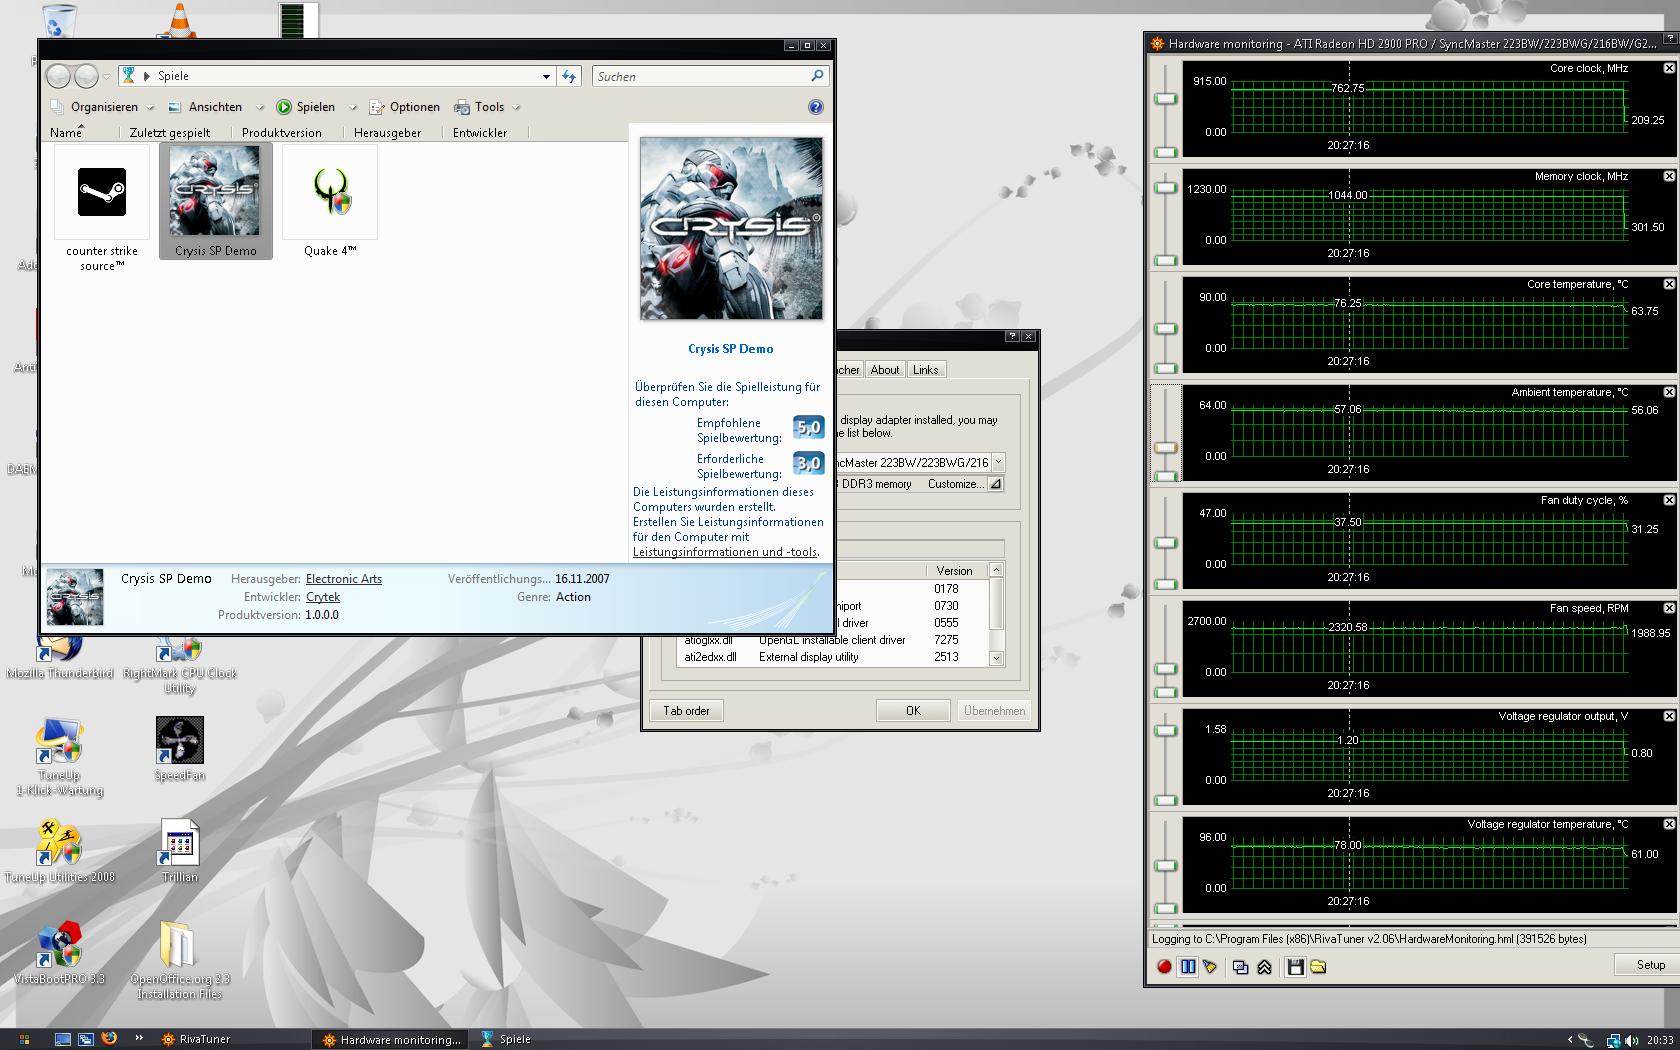
Task: Confirm with OK in RivaTuner dialog
Action: (x=913, y=711)
